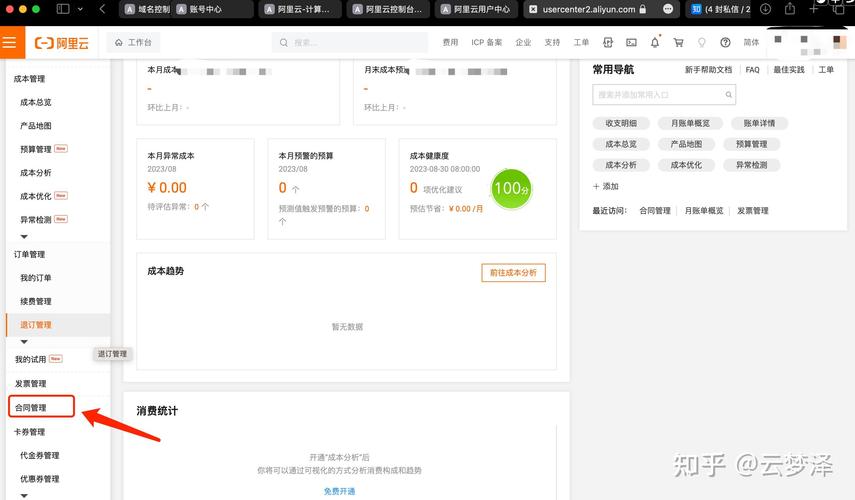Open 支持 header menu
Screen dimensions: 855x500
click(552, 43)
